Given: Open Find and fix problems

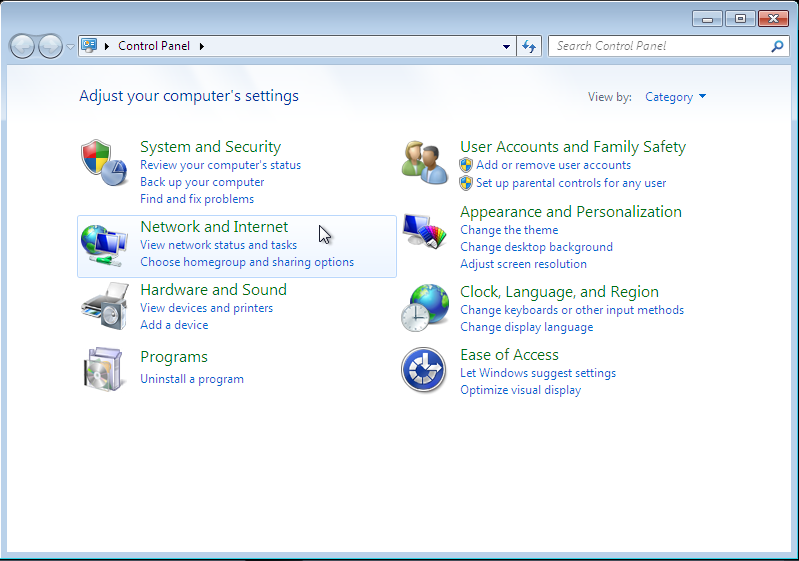Looking at the screenshot, I should [x=197, y=199].
